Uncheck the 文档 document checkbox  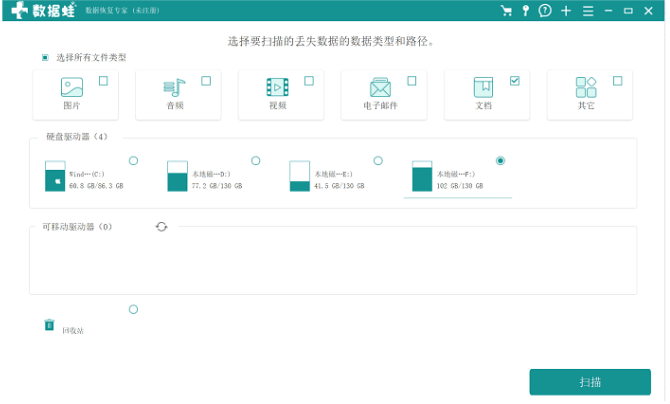tap(515, 81)
